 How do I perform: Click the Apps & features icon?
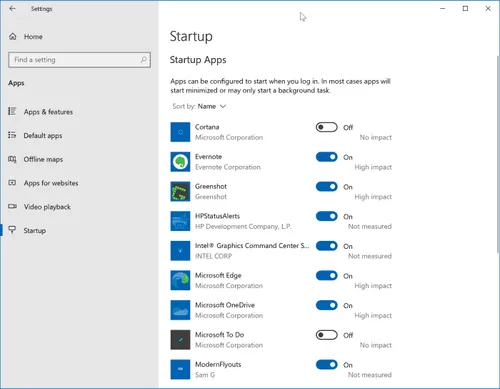pos(12,111)
